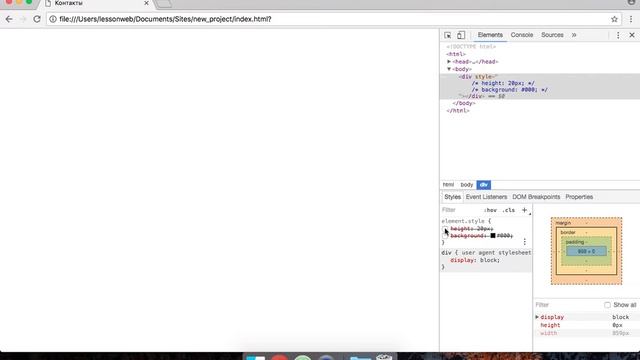Click the /* background: #000; */ comment line
The height and width of the screenshot is (360, 640).
pos(509,90)
